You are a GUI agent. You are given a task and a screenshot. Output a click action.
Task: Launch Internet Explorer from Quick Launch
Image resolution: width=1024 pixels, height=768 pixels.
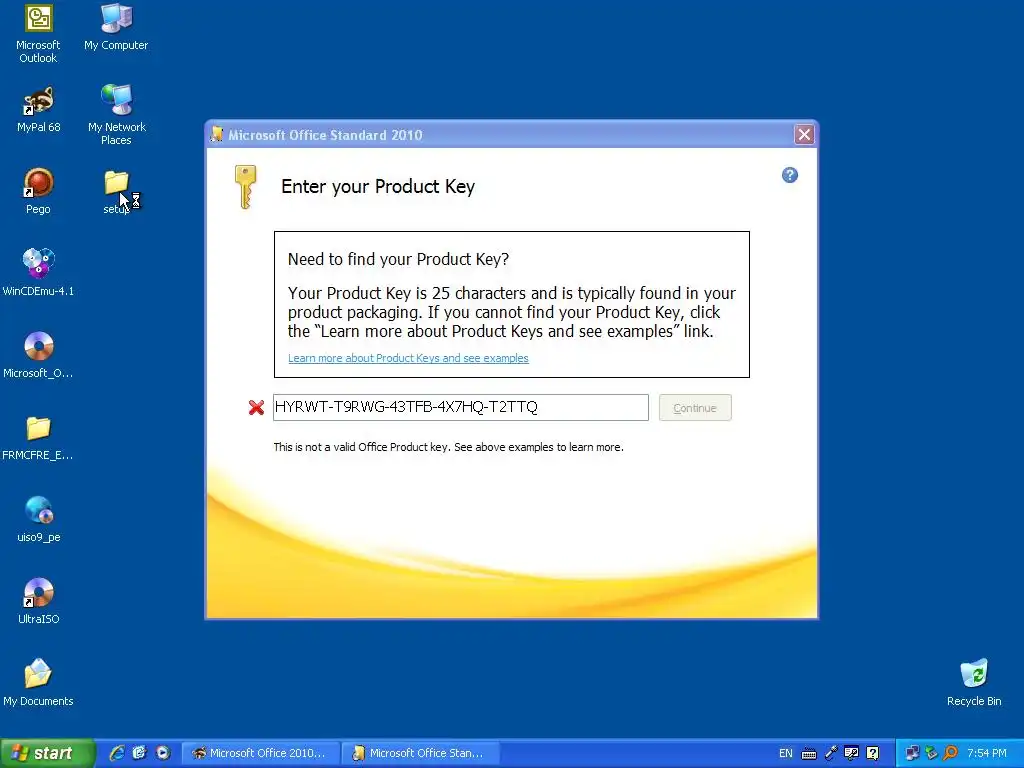click(117, 753)
